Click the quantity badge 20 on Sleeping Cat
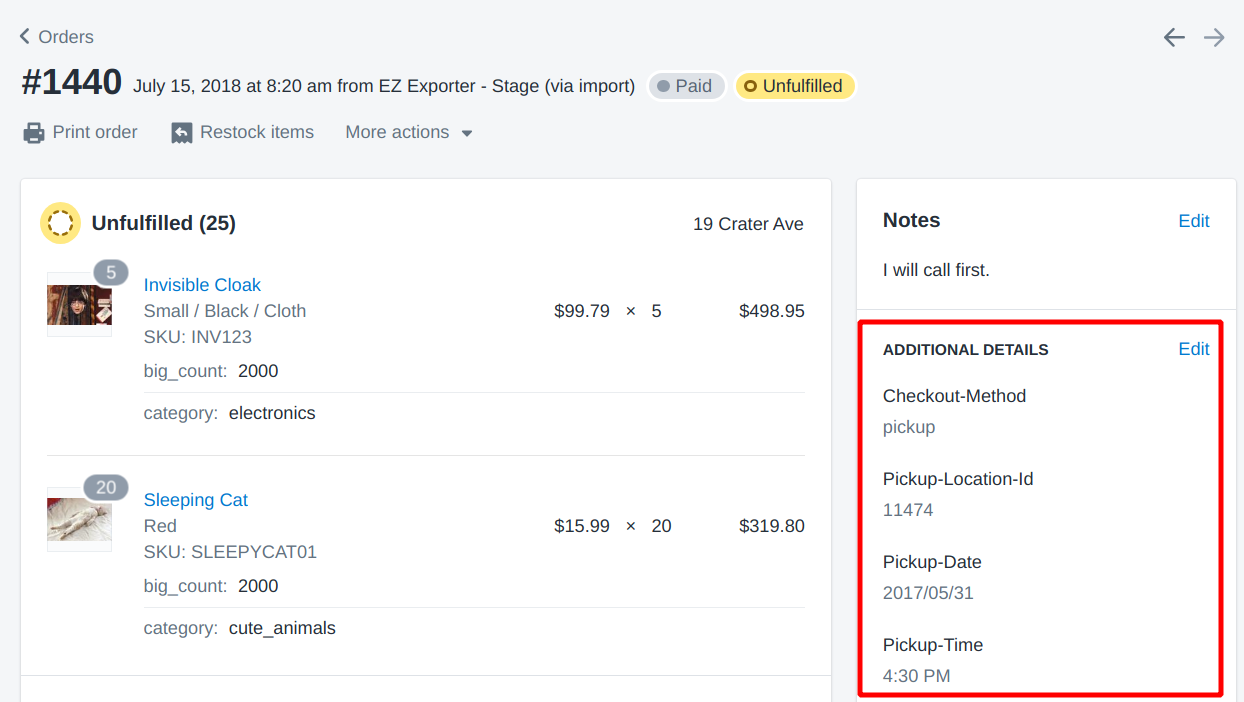The height and width of the screenshot is (702, 1244). point(106,487)
